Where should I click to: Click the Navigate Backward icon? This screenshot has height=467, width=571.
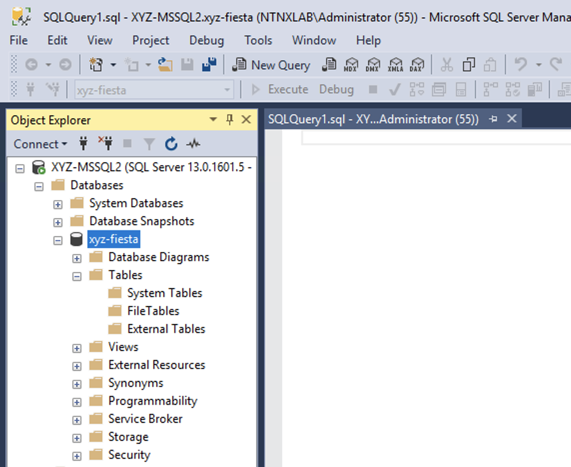[x=31, y=65]
